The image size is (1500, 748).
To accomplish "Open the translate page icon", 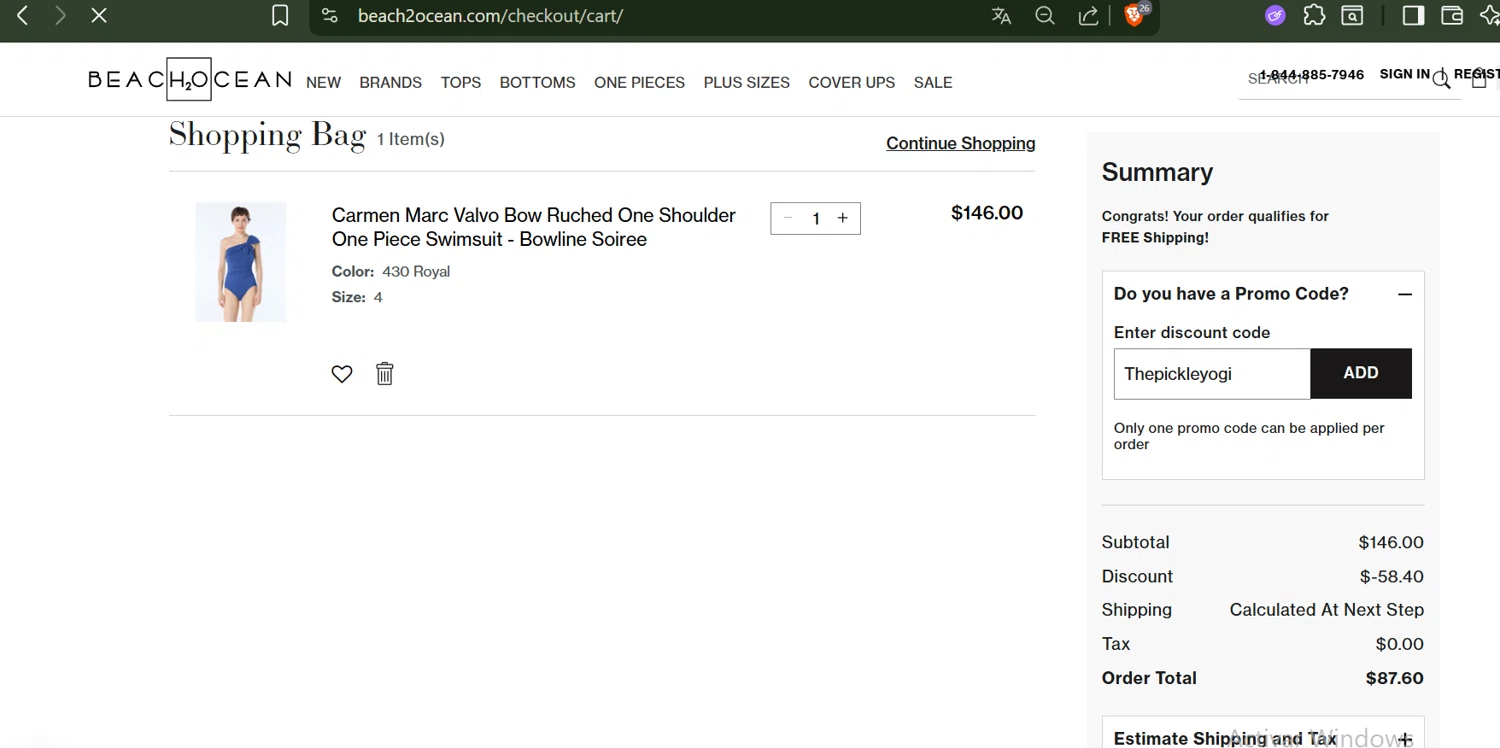I will (x=1001, y=16).
